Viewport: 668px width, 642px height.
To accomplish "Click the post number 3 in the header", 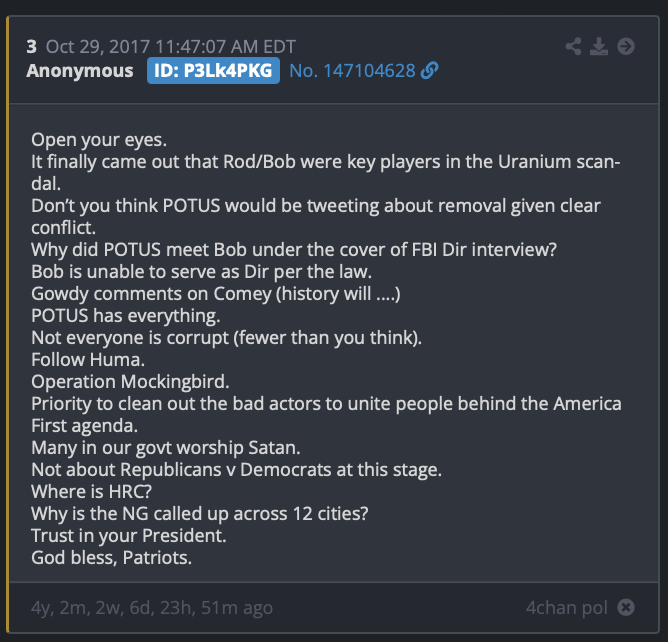I will (32, 47).
